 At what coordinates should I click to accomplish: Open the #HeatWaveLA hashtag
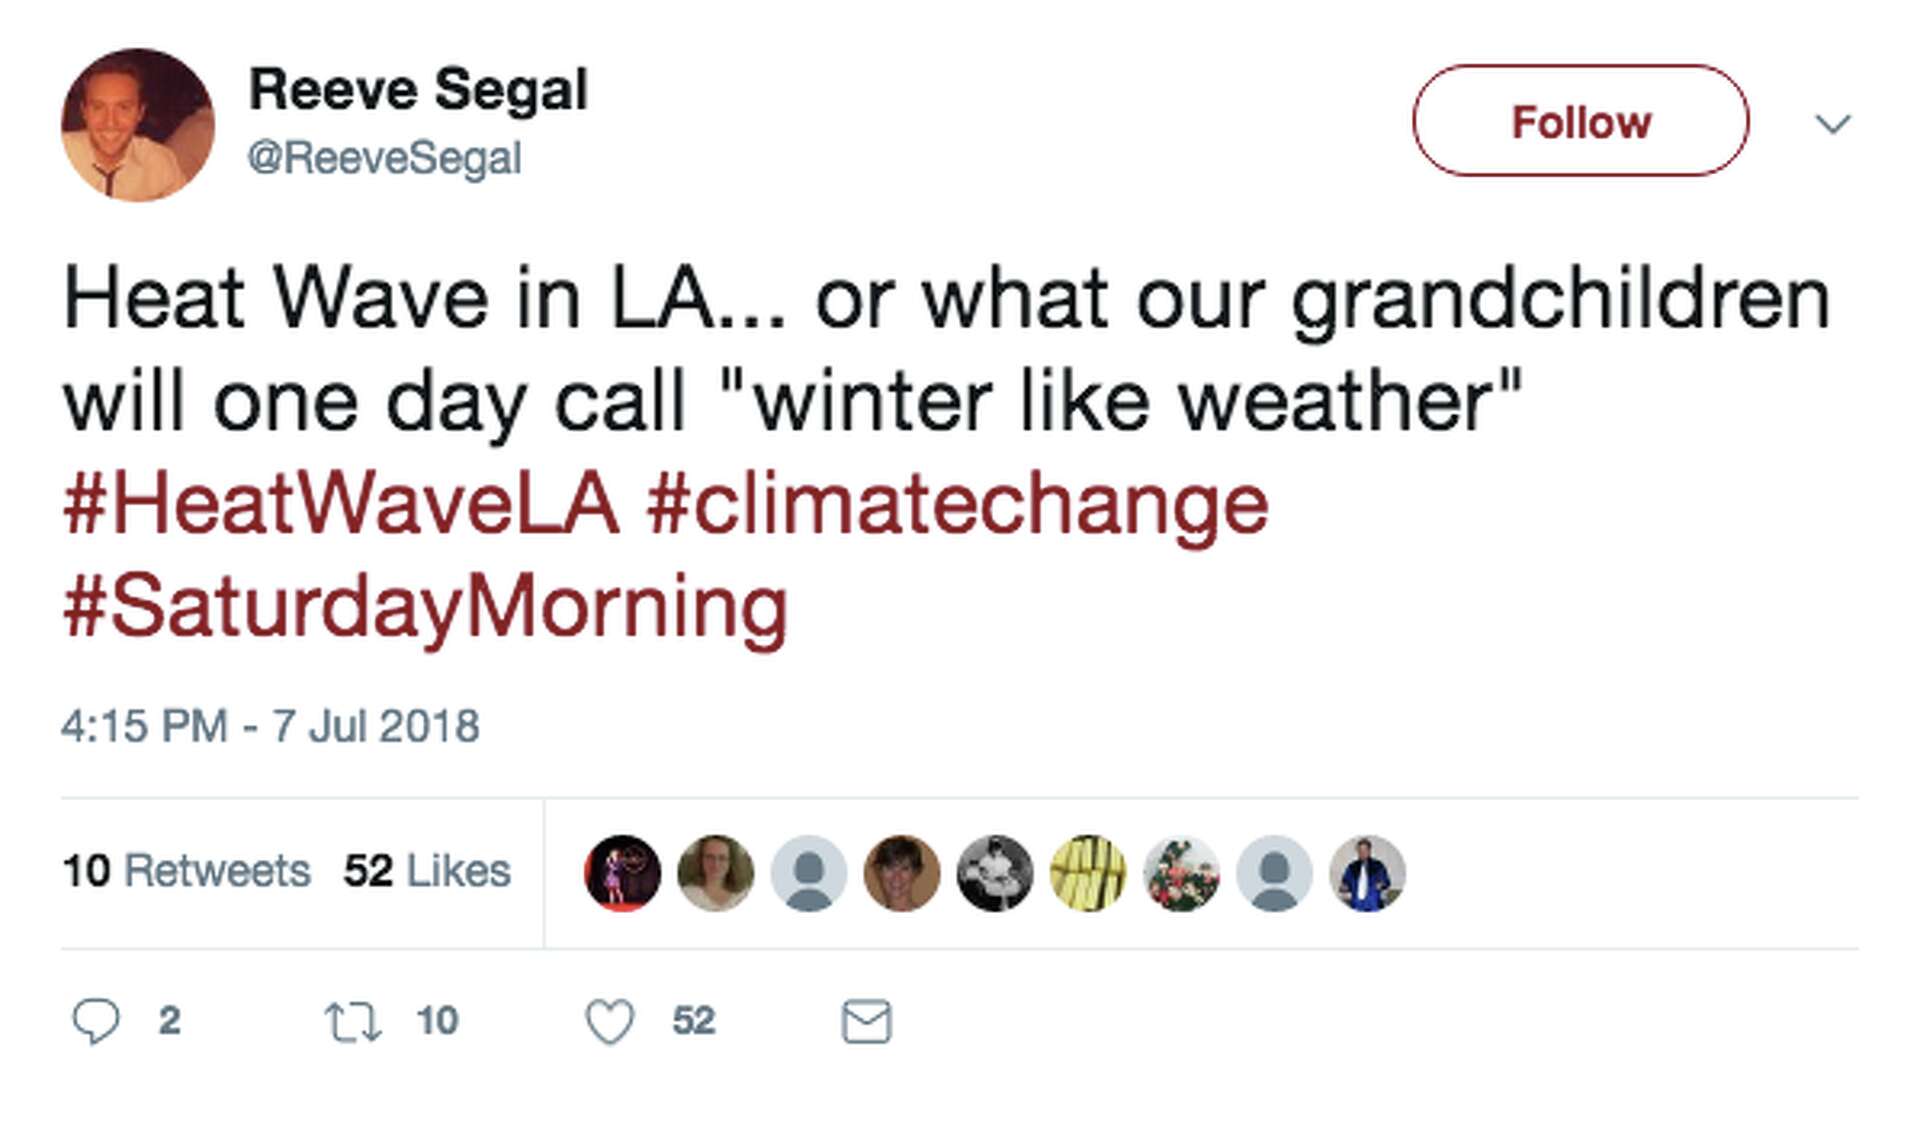pos(341,504)
